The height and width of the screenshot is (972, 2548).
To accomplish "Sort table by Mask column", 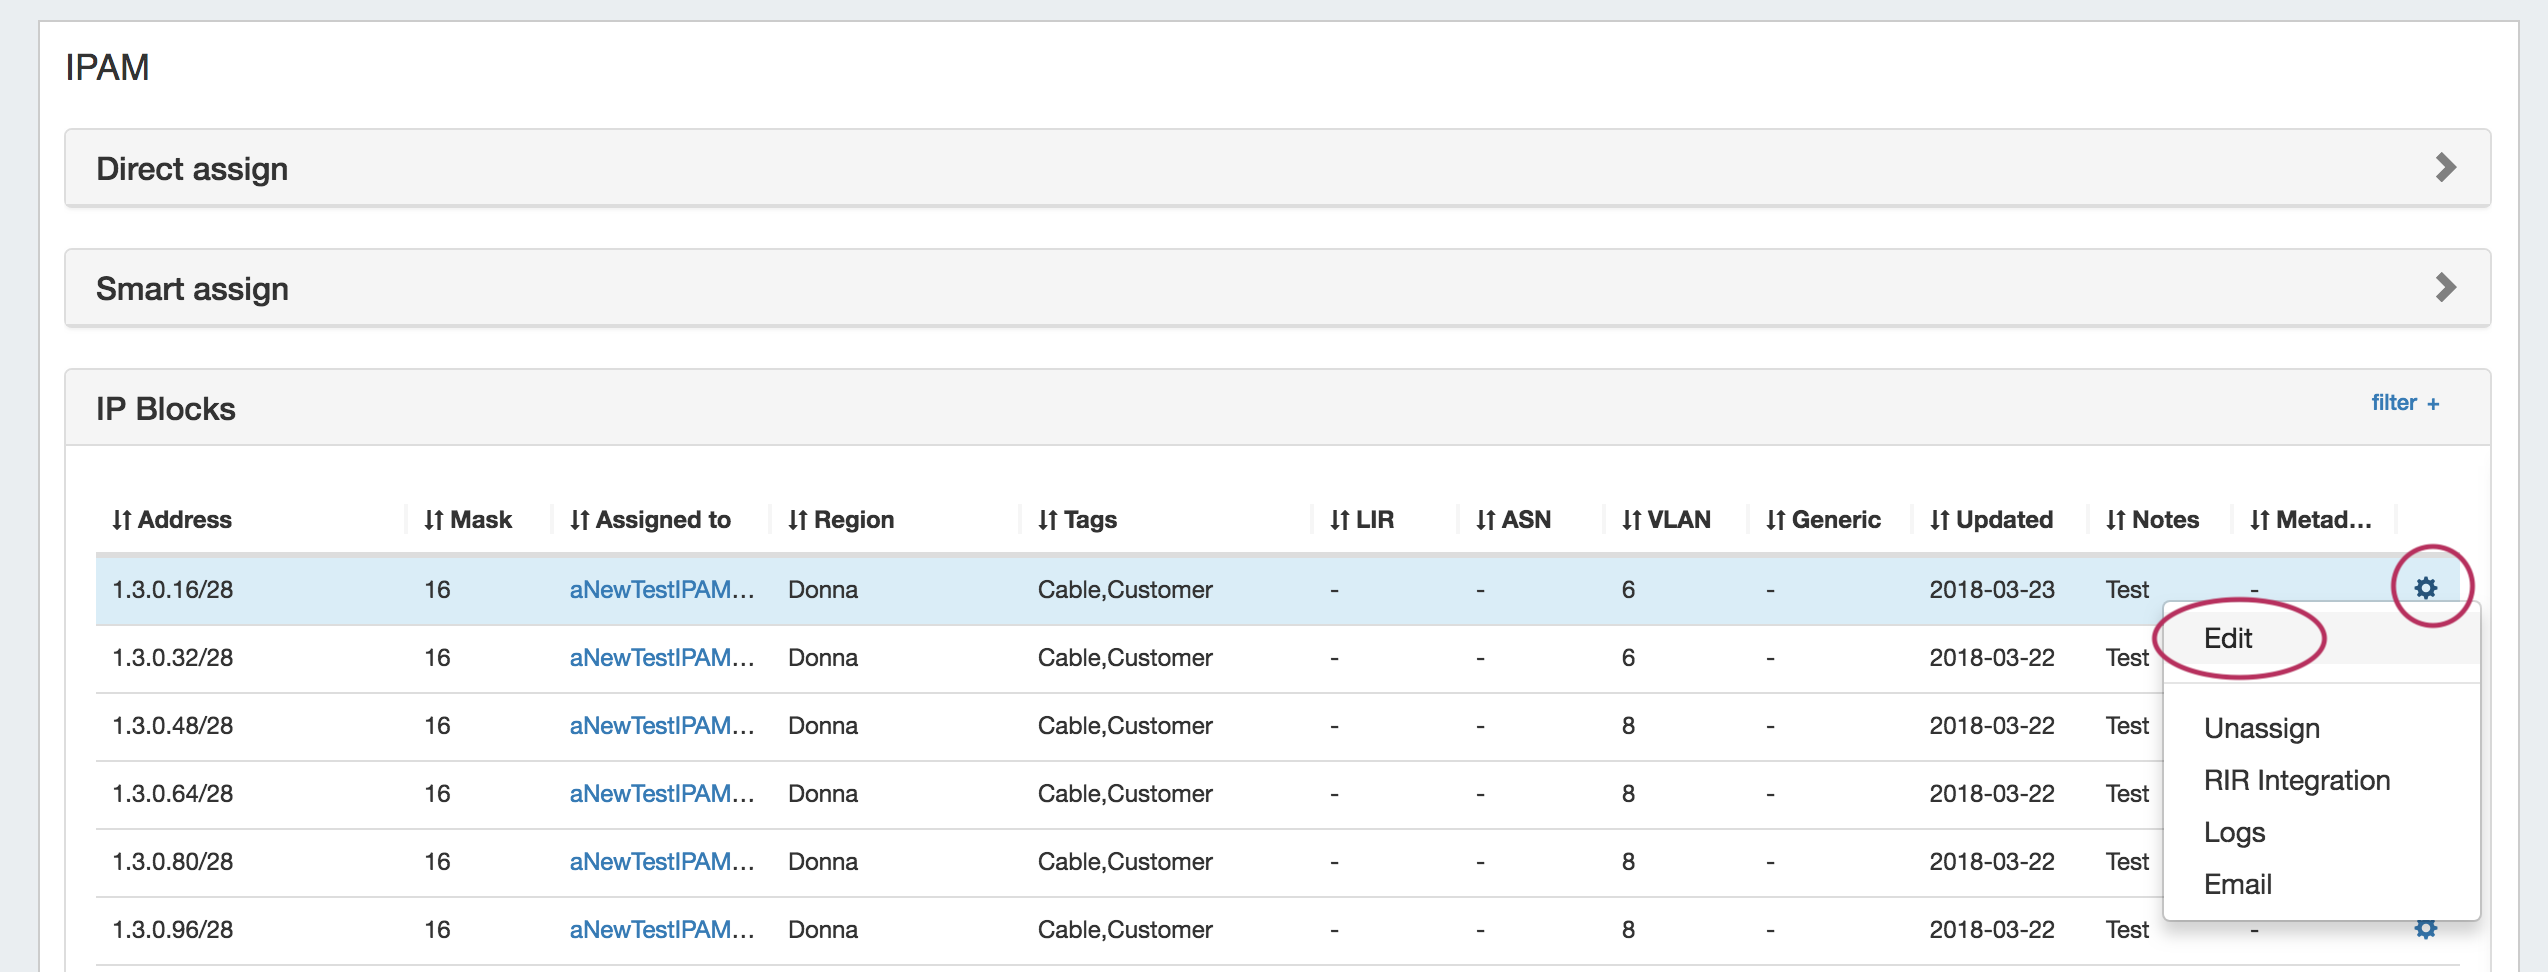I will pyautogui.click(x=468, y=520).
